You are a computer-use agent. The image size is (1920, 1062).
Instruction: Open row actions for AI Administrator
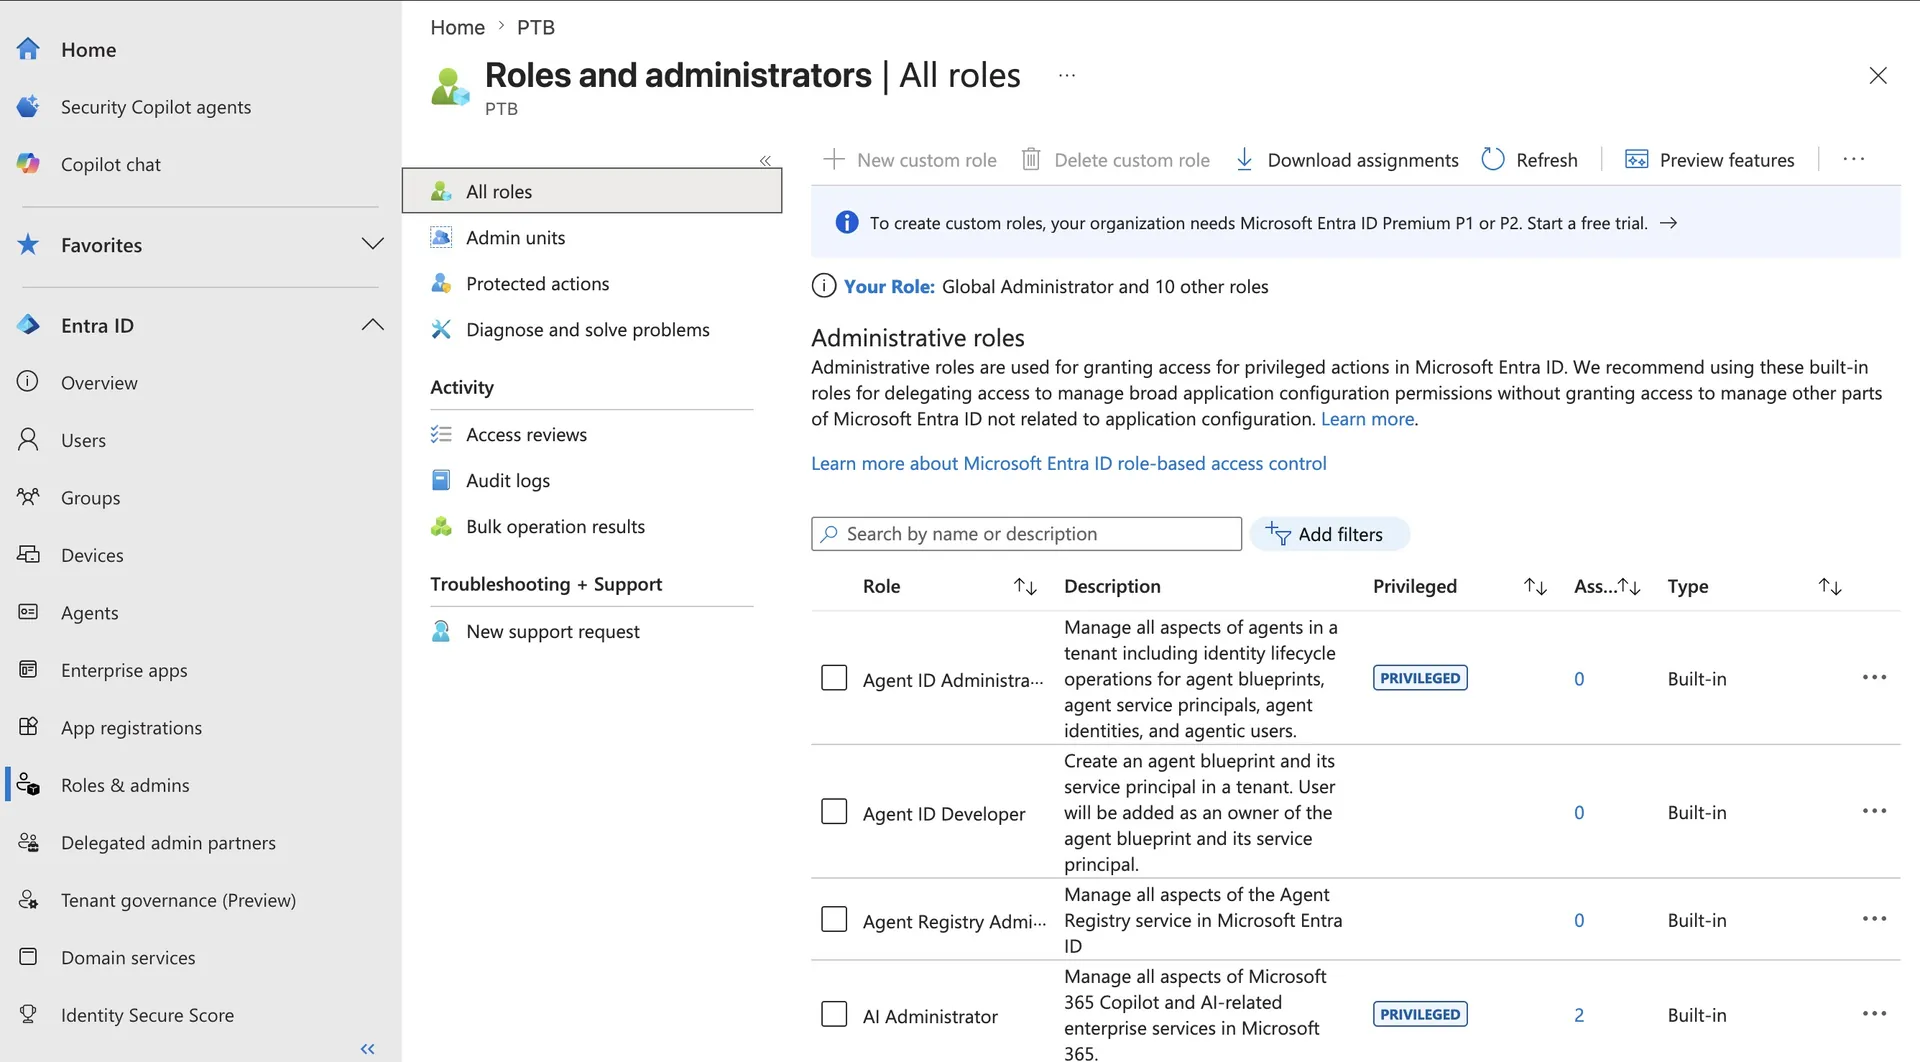coord(1874,1014)
